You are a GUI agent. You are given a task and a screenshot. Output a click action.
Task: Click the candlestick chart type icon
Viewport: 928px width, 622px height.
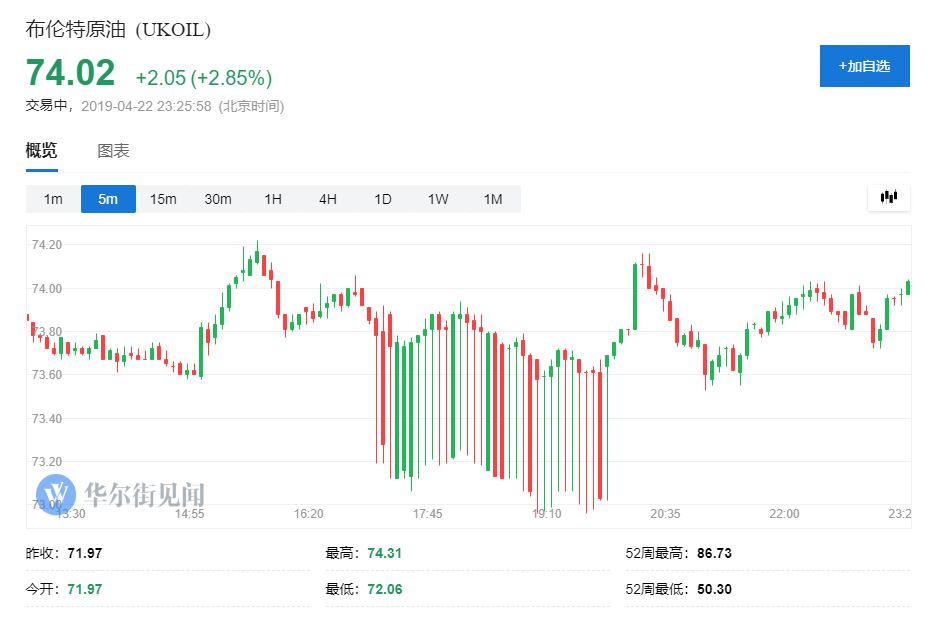pos(888,198)
